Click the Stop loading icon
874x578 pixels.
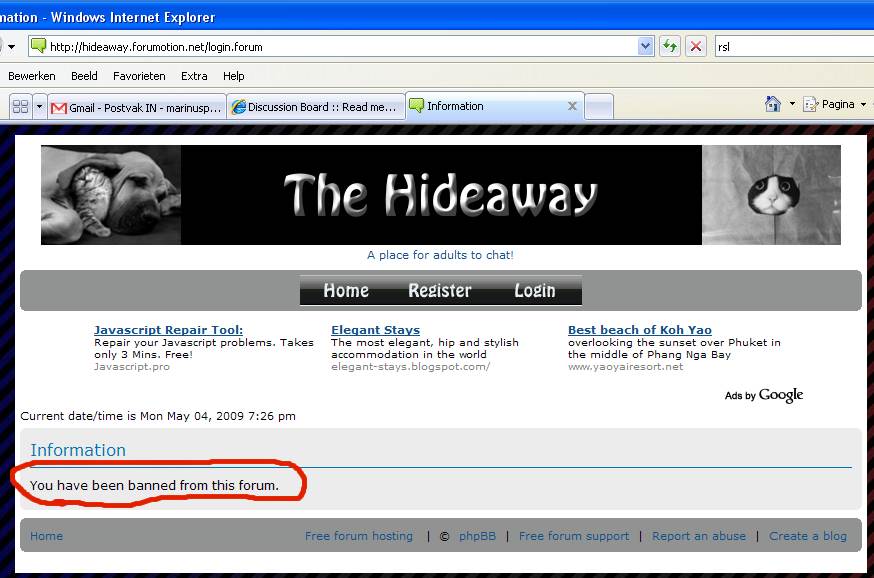click(696, 46)
